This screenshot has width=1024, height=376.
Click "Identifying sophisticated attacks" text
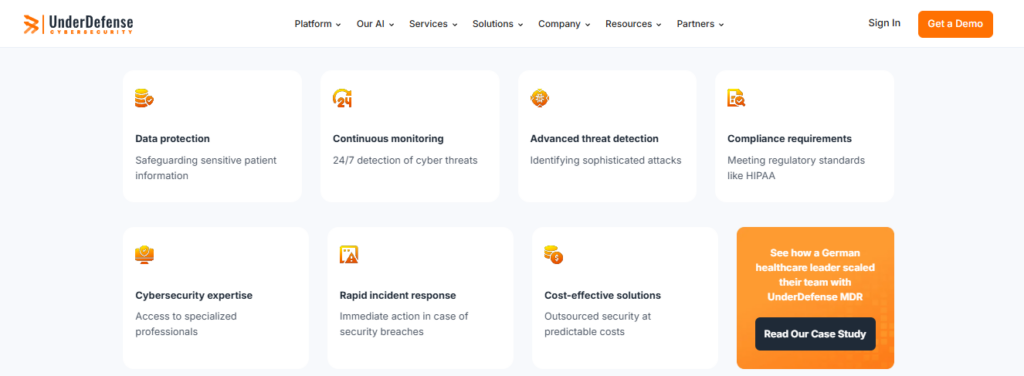coord(605,160)
